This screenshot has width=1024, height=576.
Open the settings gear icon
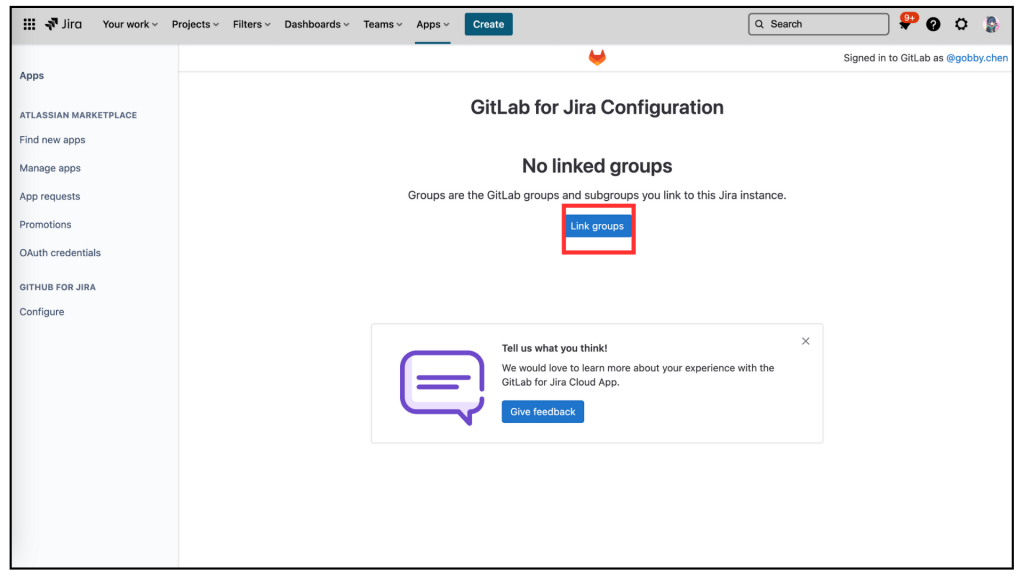click(961, 24)
